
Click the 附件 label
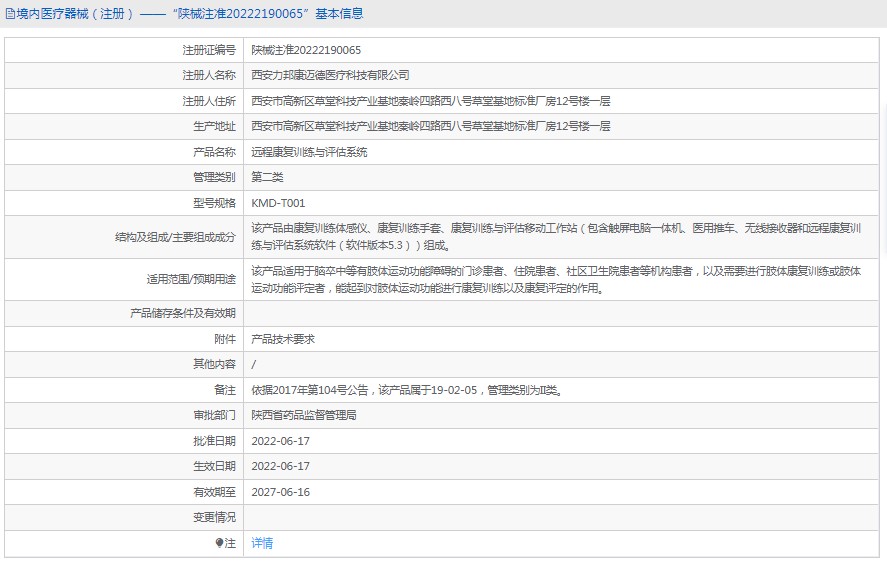[x=225, y=339]
